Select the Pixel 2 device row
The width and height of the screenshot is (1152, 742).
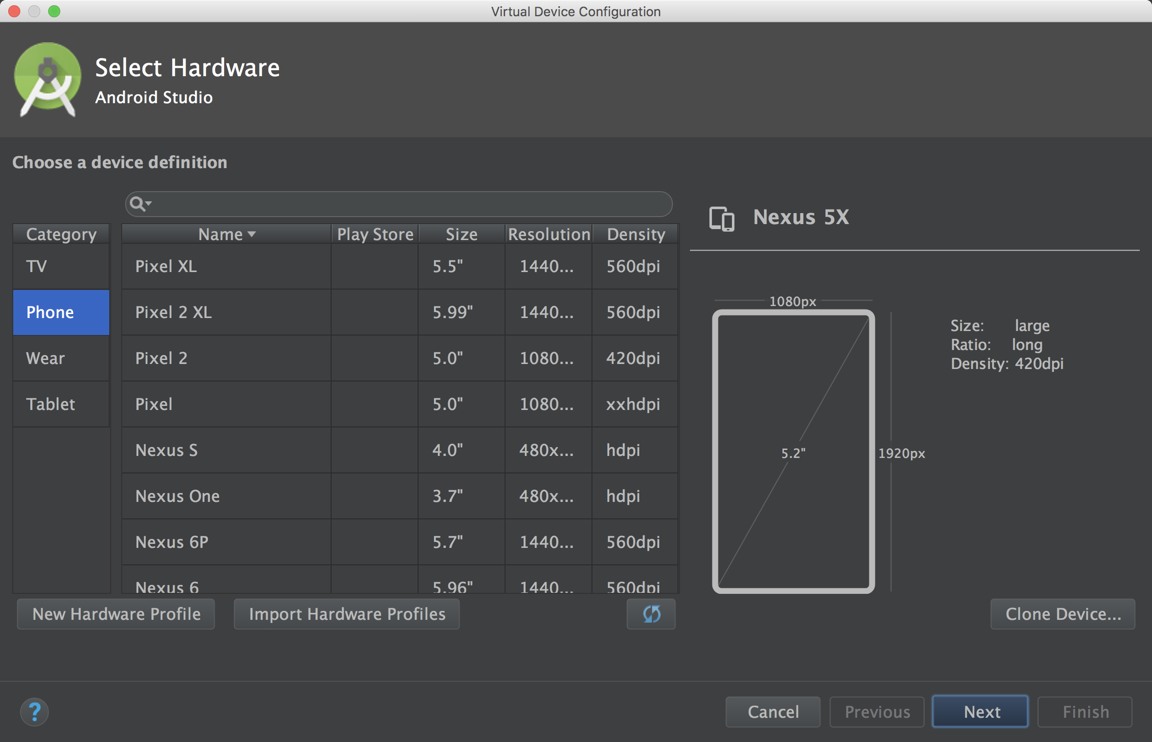point(400,359)
